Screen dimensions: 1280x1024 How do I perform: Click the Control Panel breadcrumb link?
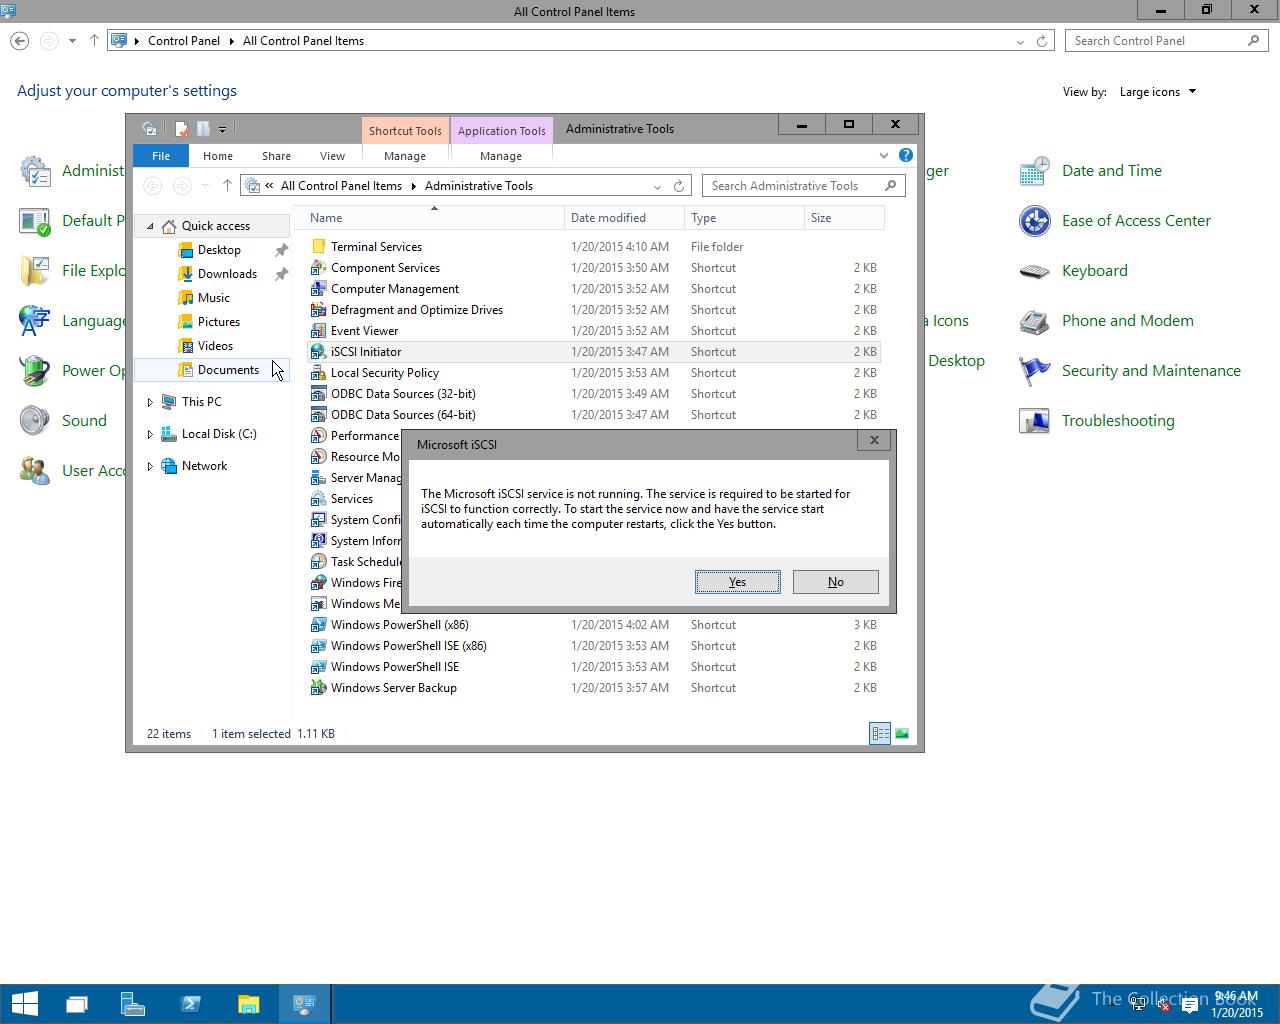coord(184,41)
